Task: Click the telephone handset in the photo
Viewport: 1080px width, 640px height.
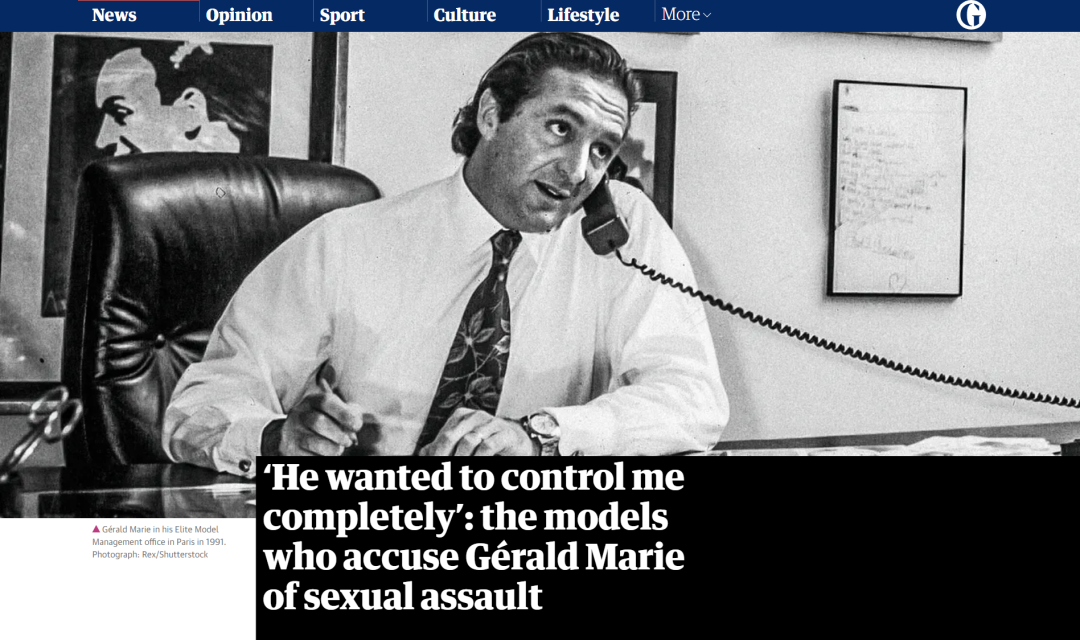Action: (x=605, y=217)
